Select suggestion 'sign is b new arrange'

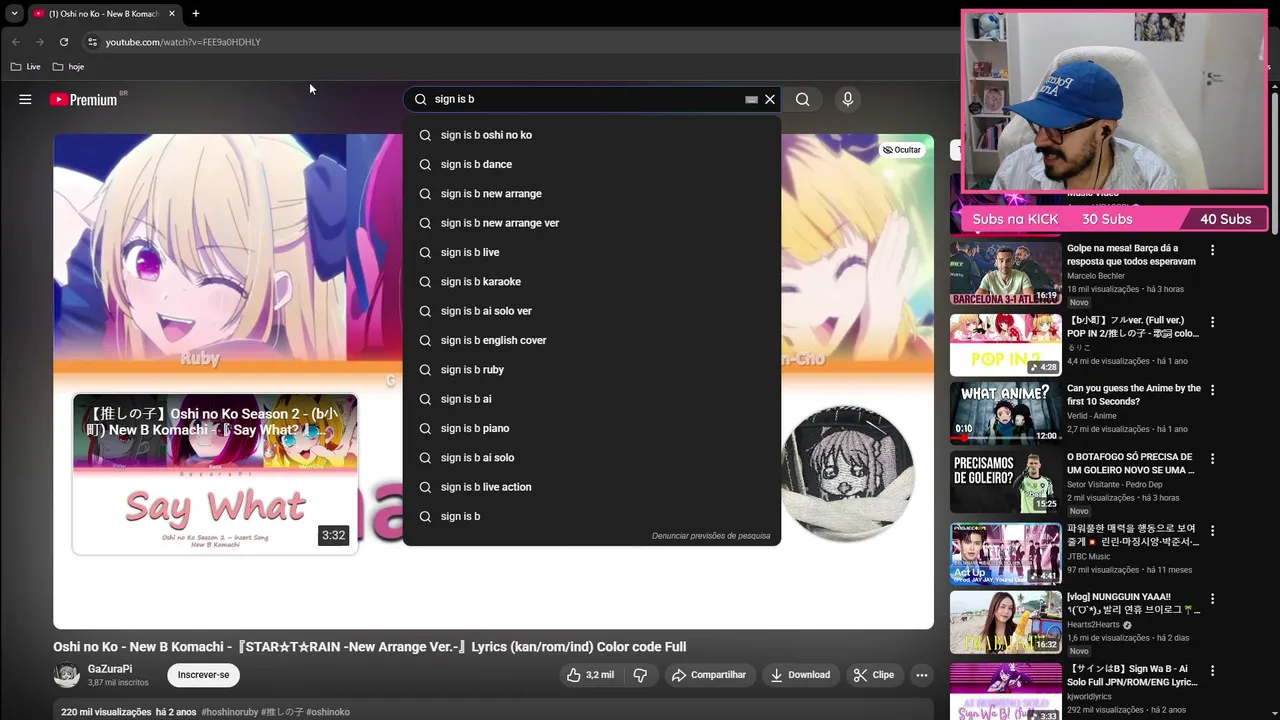click(591, 194)
